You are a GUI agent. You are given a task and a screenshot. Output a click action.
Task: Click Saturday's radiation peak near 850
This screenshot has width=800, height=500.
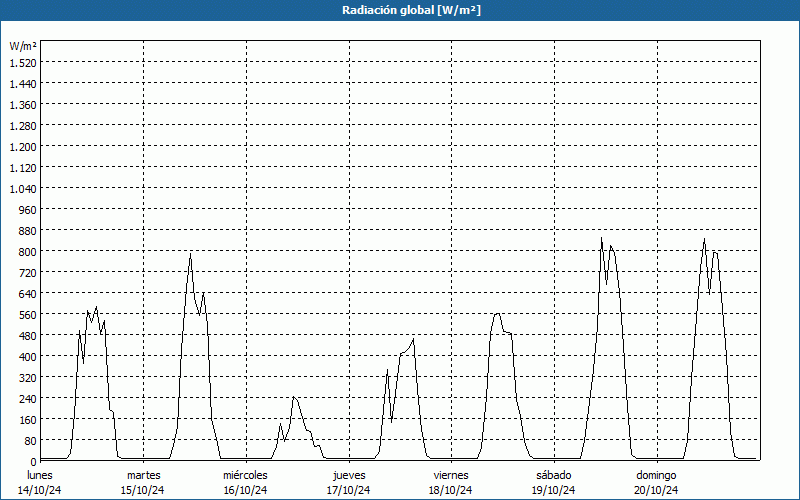pos(602,238)
